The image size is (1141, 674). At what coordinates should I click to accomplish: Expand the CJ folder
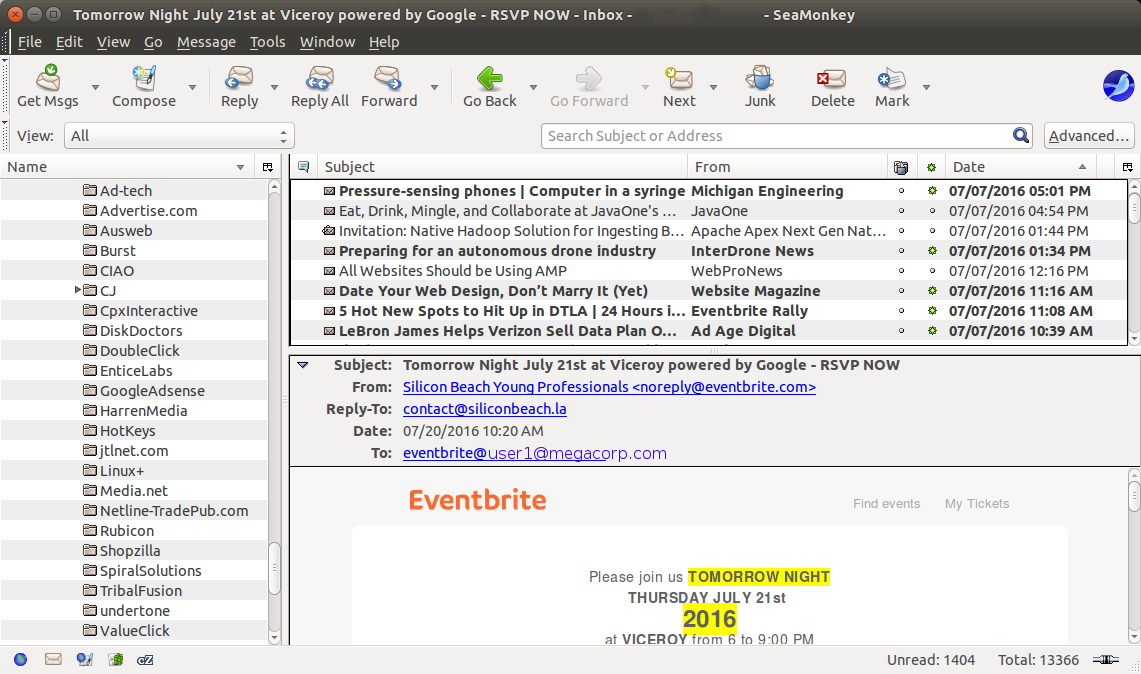[x=78, y=291]
